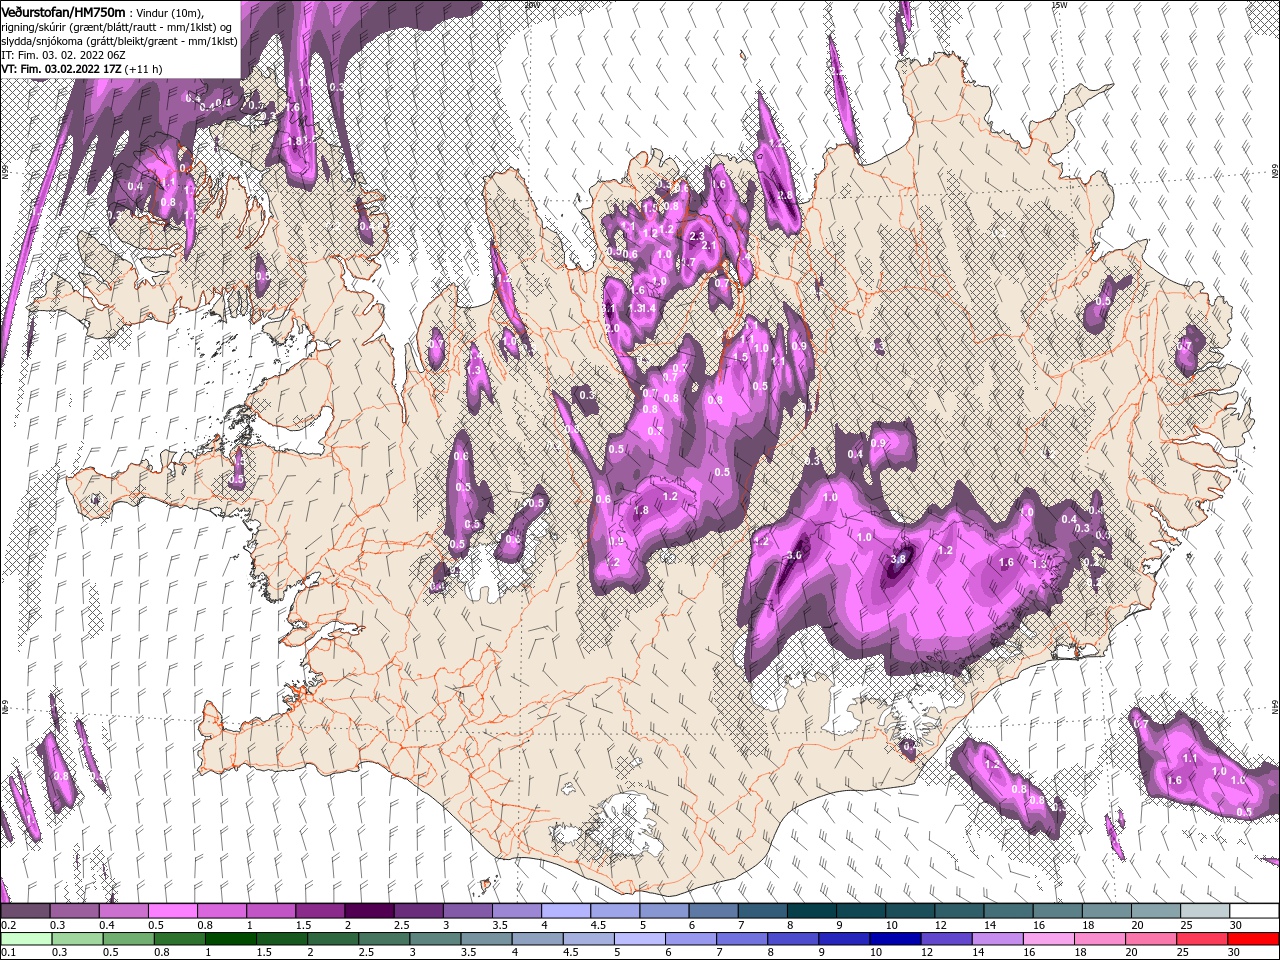
Task: Click the 0.2 label on the upper legend
Action: tap(9, 925)
